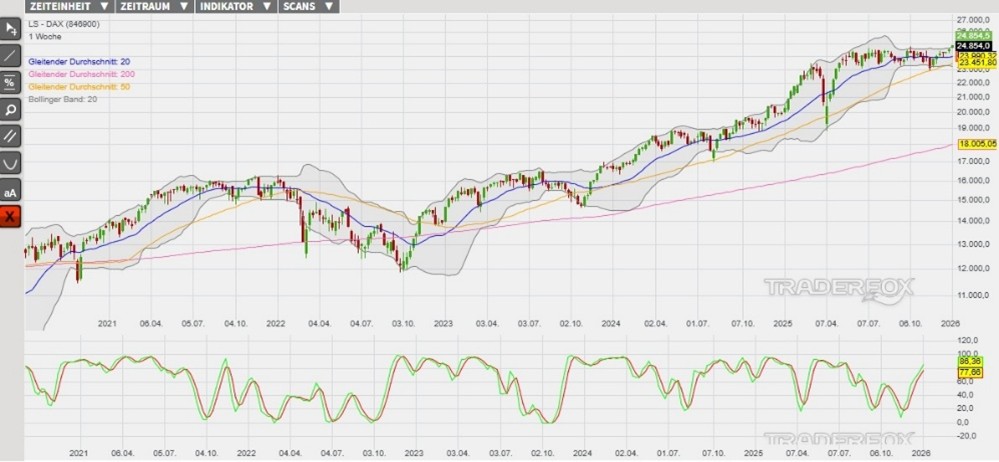This screenshot has width=999, height=462.
Task: Open the aA text annotation tool
Action: [x=10, y=190]
